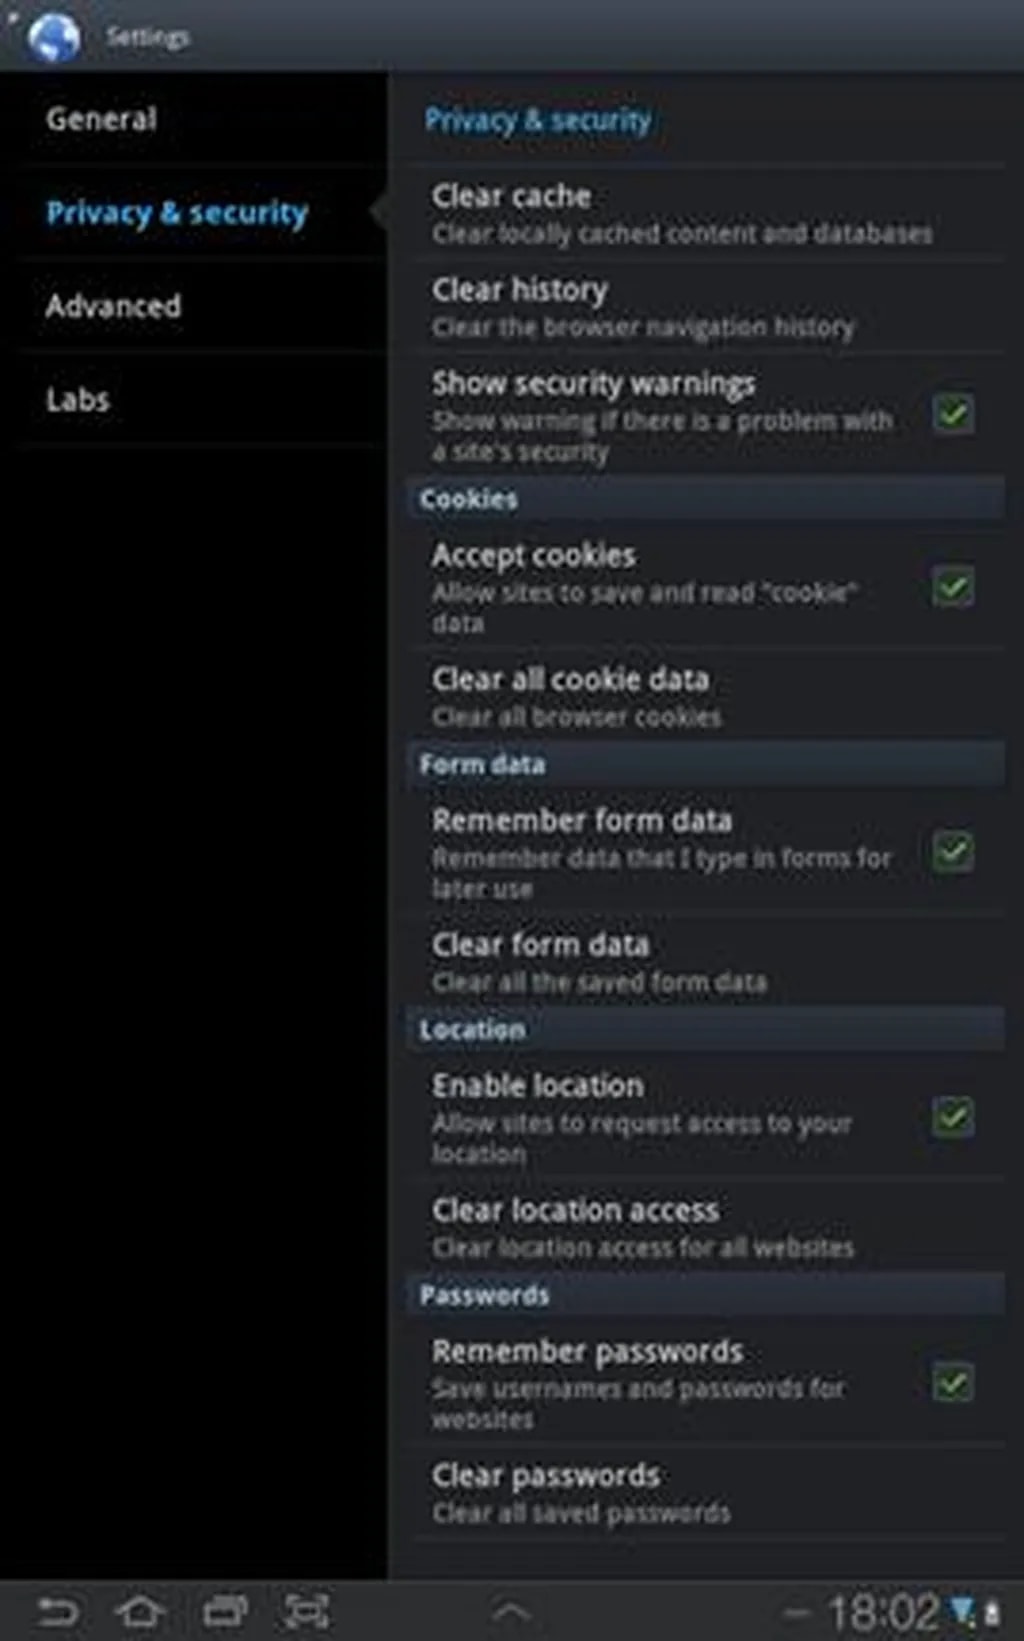Turn off Enable location checkbox

point(953,1117)
